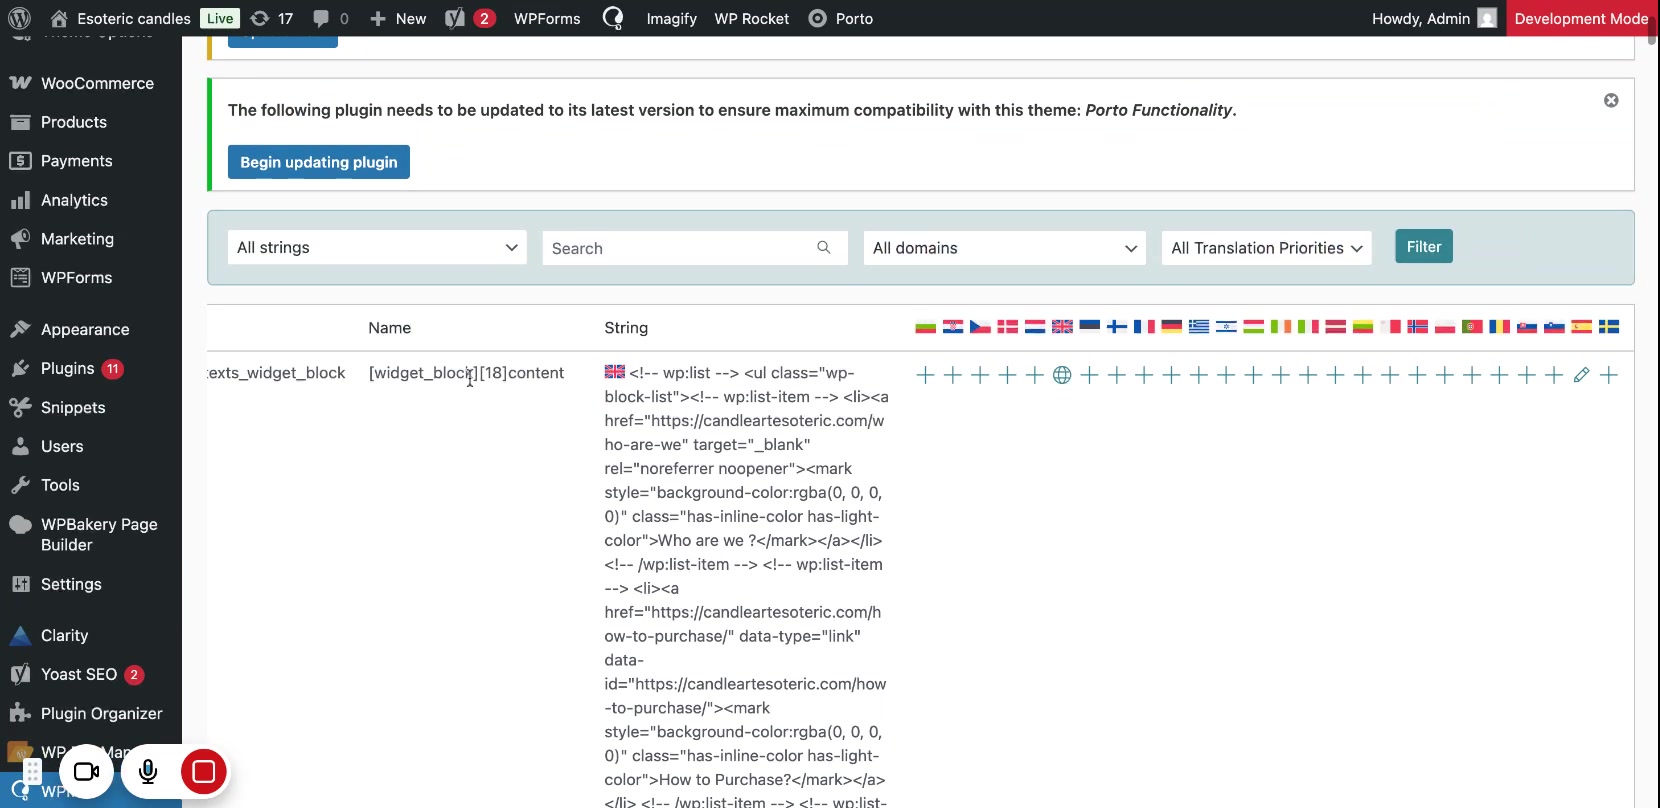This screenshot has width=1660, height=808.
Task: Open the updates icon showing 17
Action: coord(272,18)
